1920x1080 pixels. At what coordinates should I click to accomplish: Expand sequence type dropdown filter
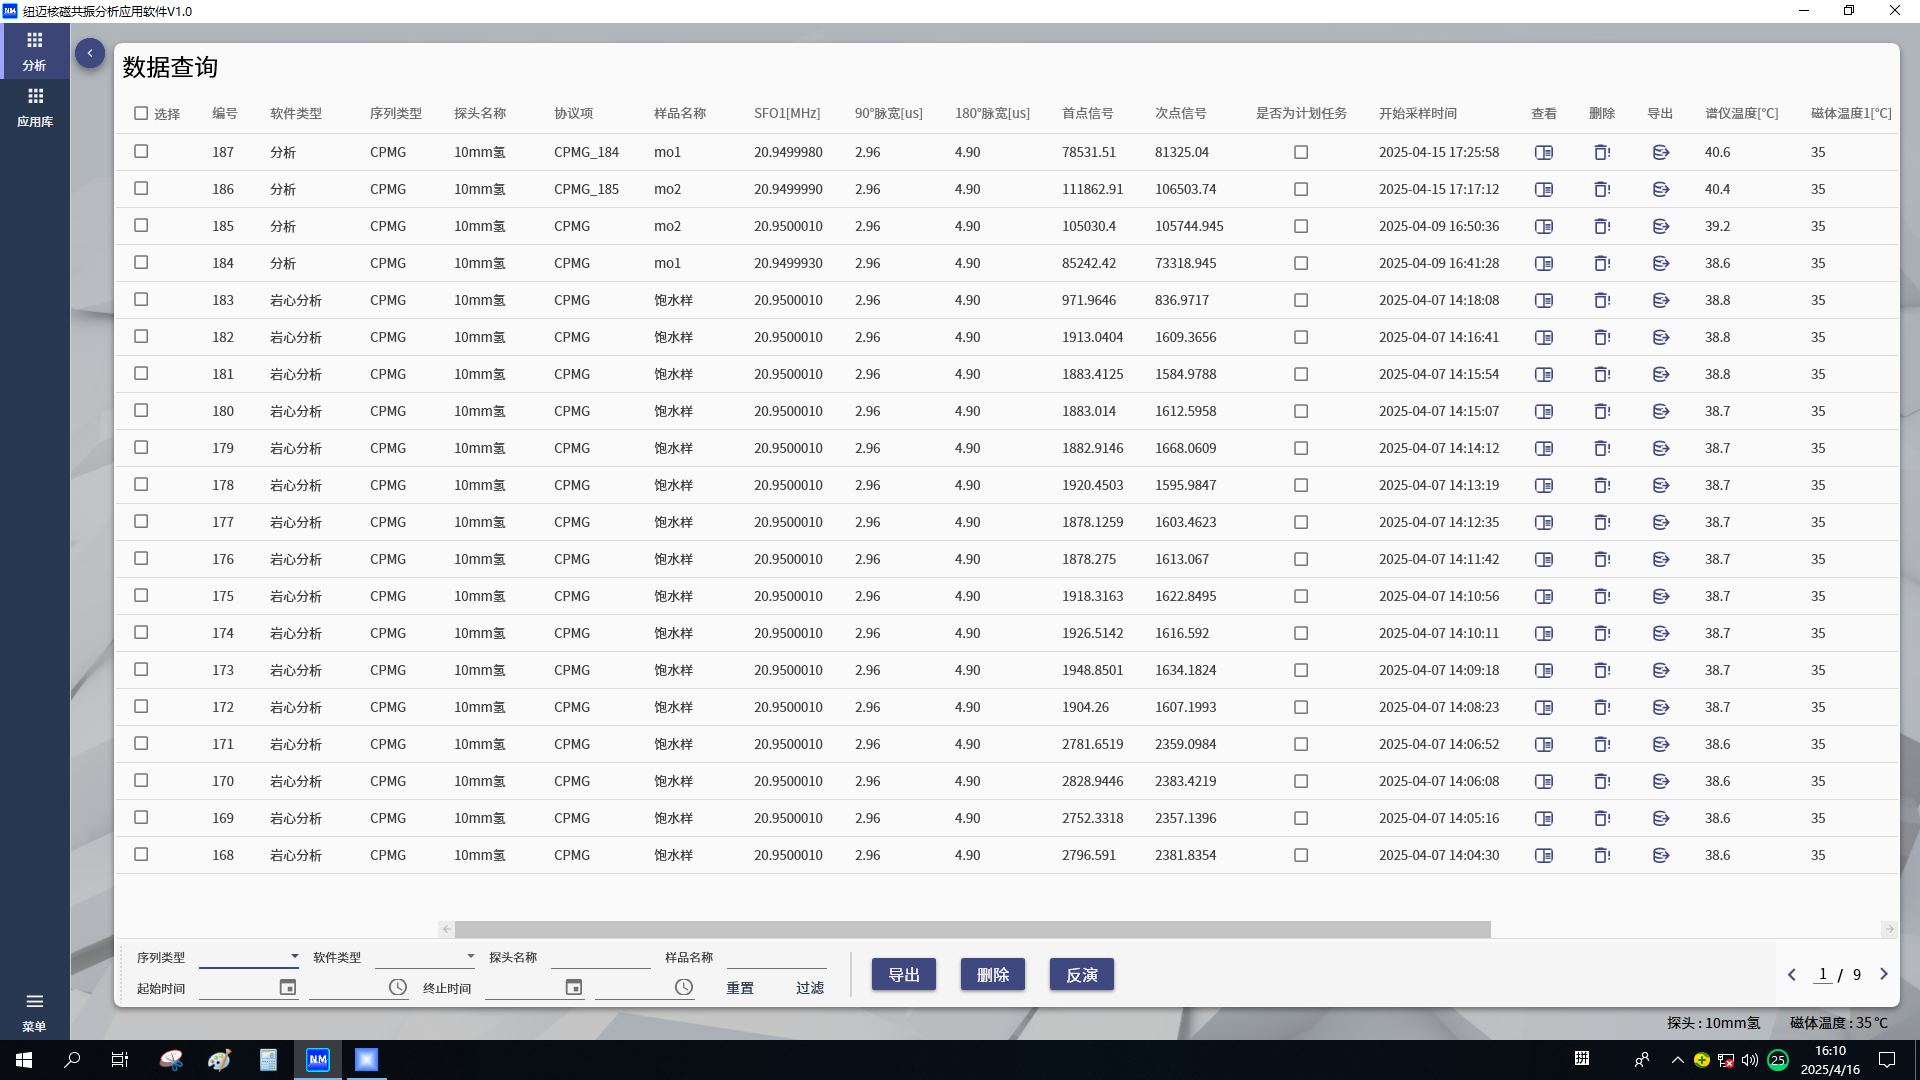[x=294, y=957]
